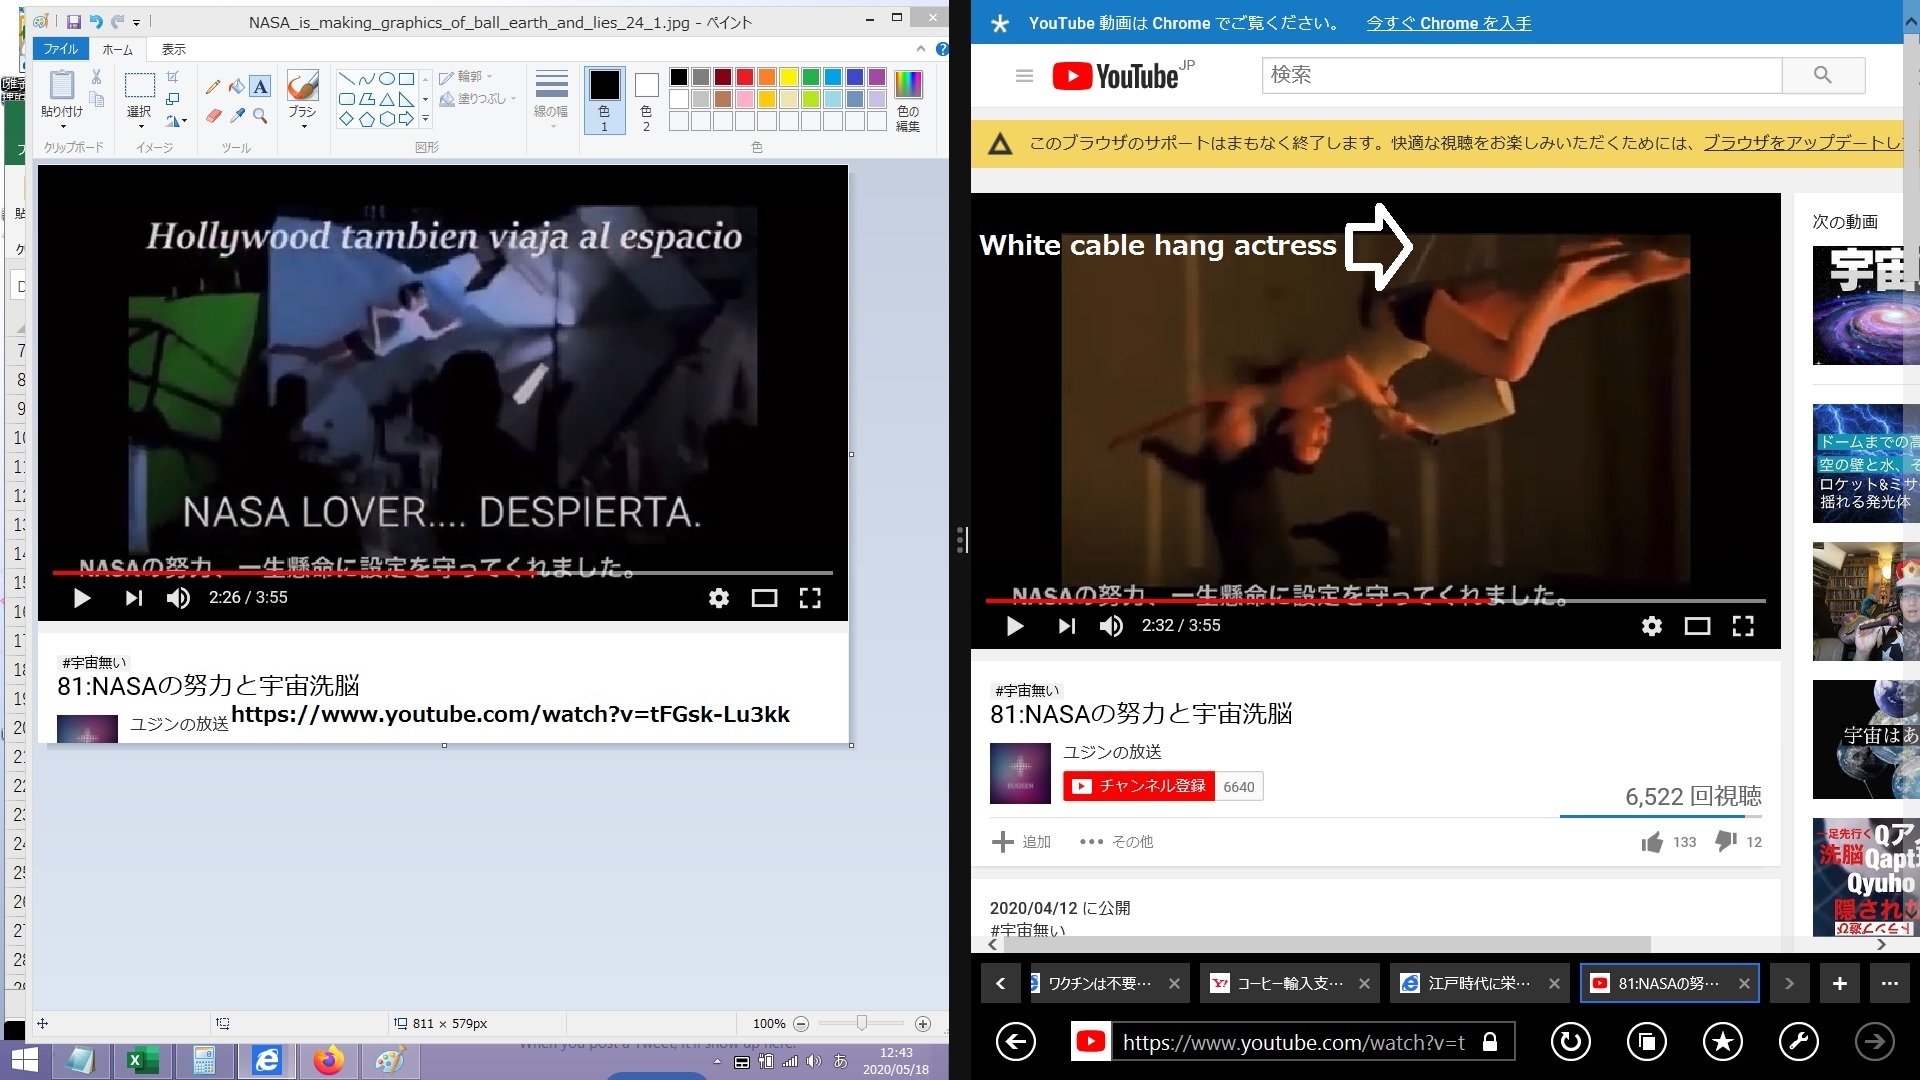Image resolution: width=1920 pixels, height=1080 pixels.
Task: Click the チャンネル登録 subscribe button
Action: 1138,786
